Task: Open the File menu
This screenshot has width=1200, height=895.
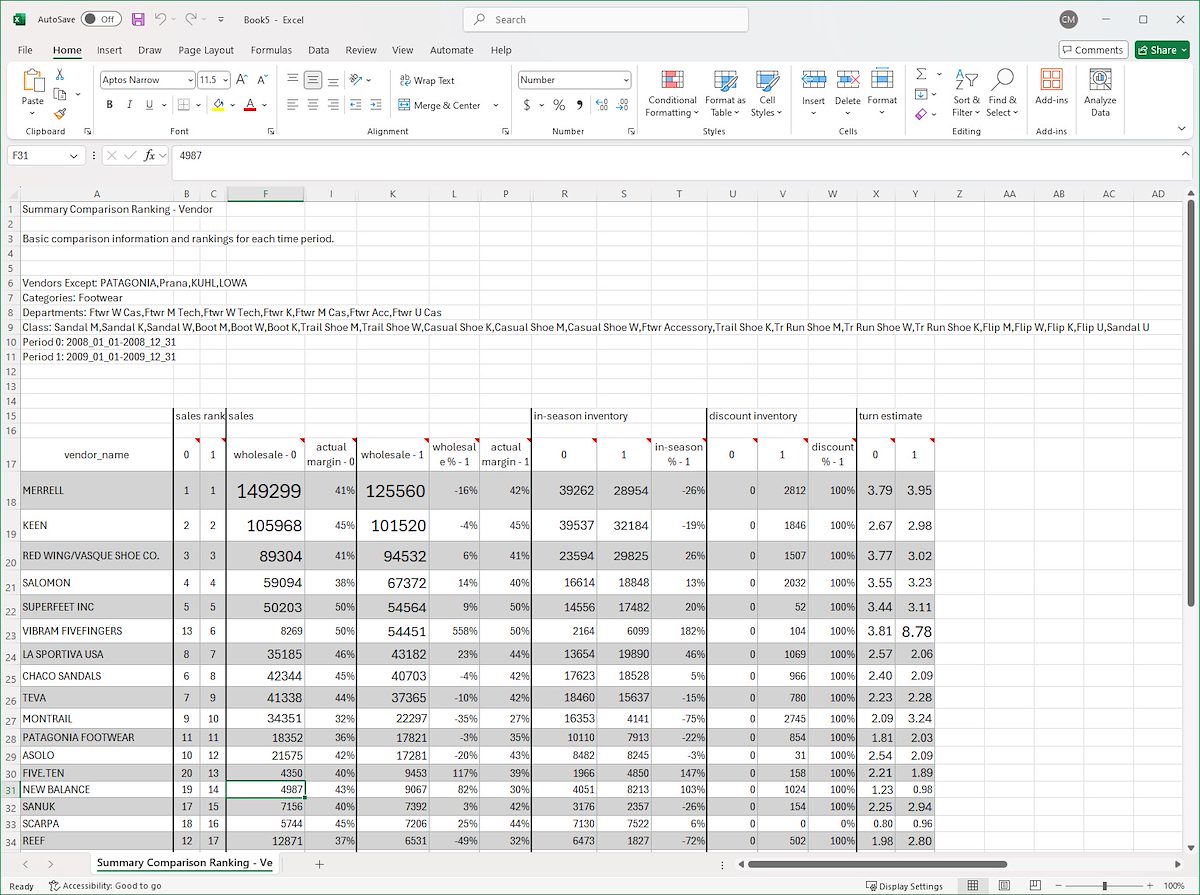Action: (x=25, y=50)
